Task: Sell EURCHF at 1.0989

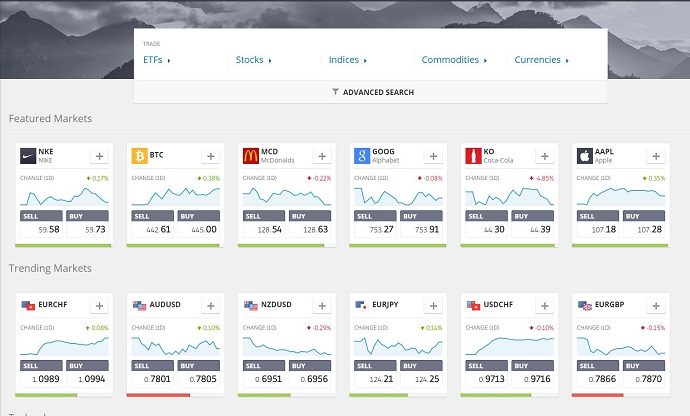Action: pos(41,374)
